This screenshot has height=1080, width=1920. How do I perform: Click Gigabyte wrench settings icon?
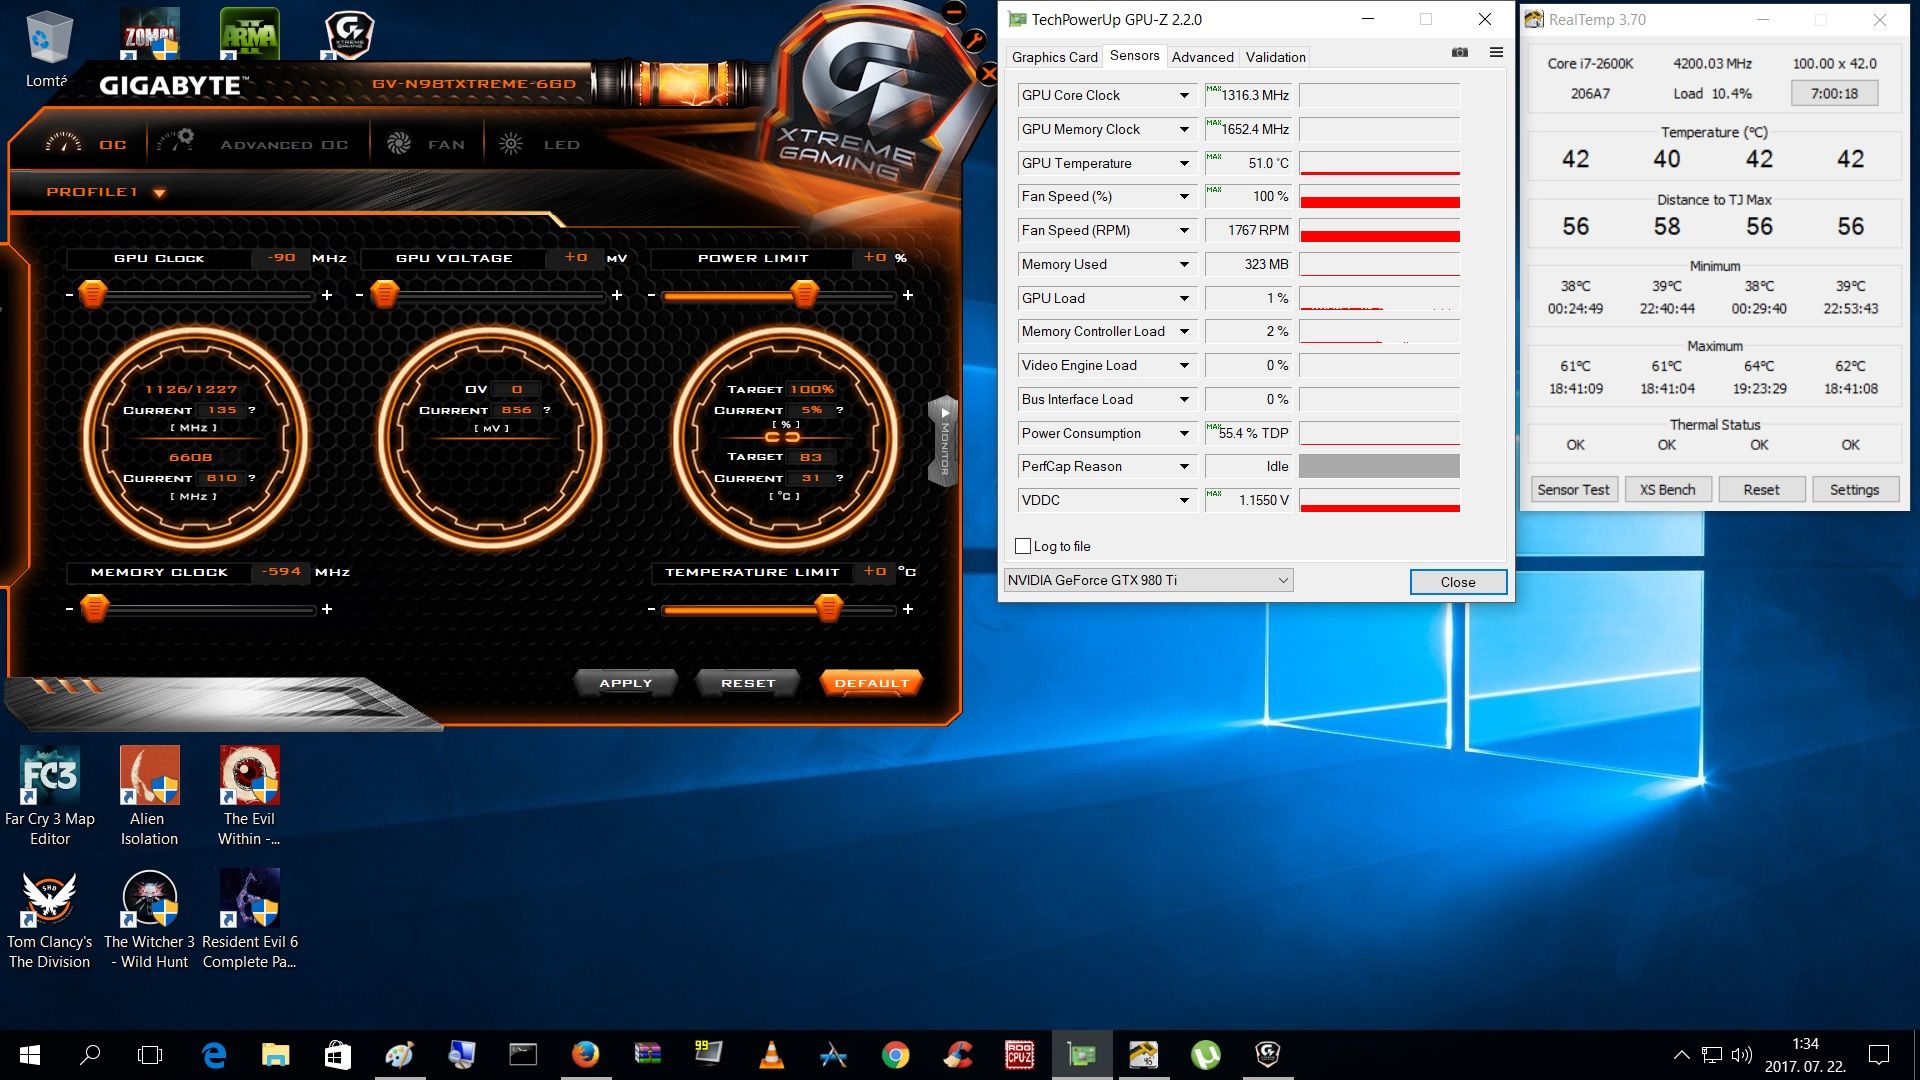point(973,40)
